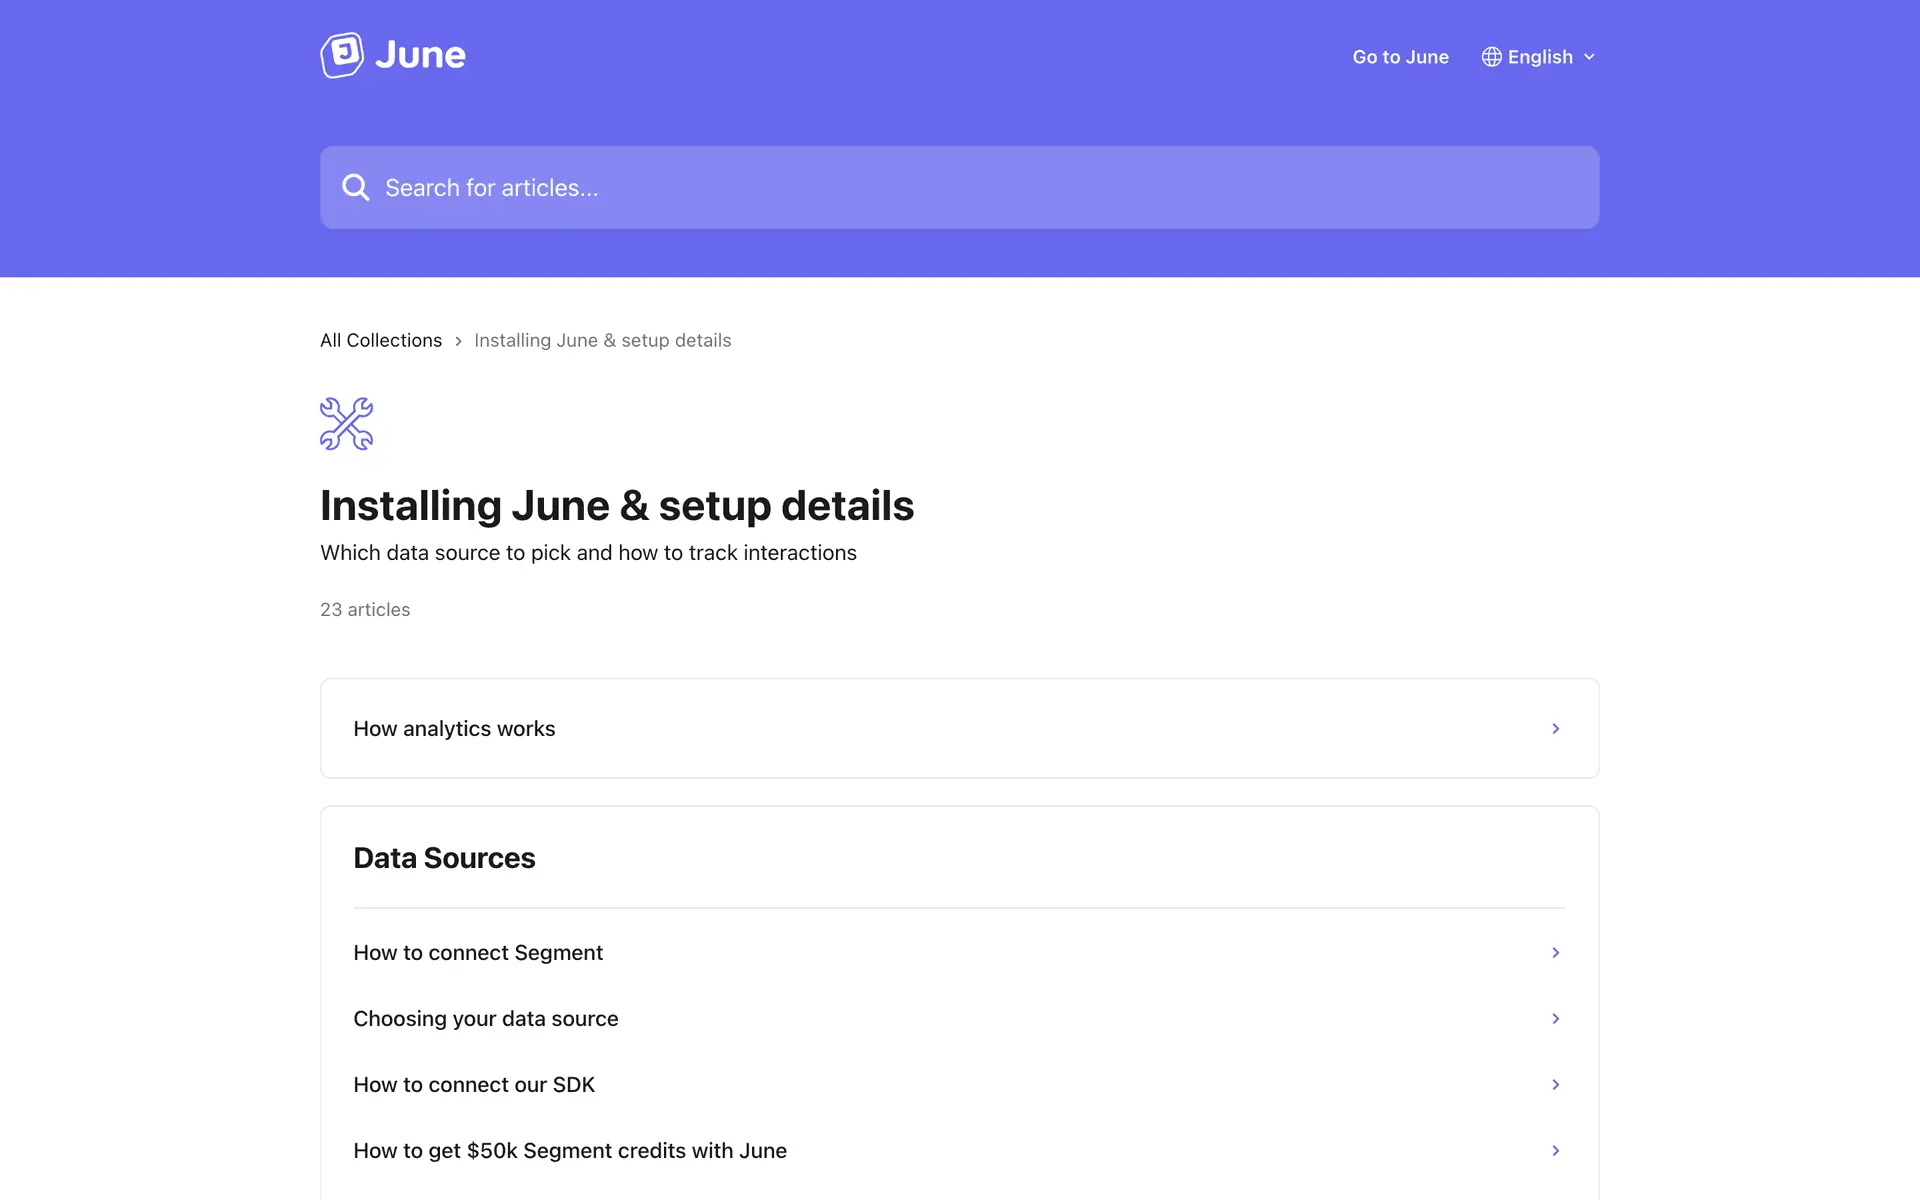The image size is (1920, 1200).
Task: Open the Choosing your data source article
Action: pyautogui.click(x=486, y=1019)
